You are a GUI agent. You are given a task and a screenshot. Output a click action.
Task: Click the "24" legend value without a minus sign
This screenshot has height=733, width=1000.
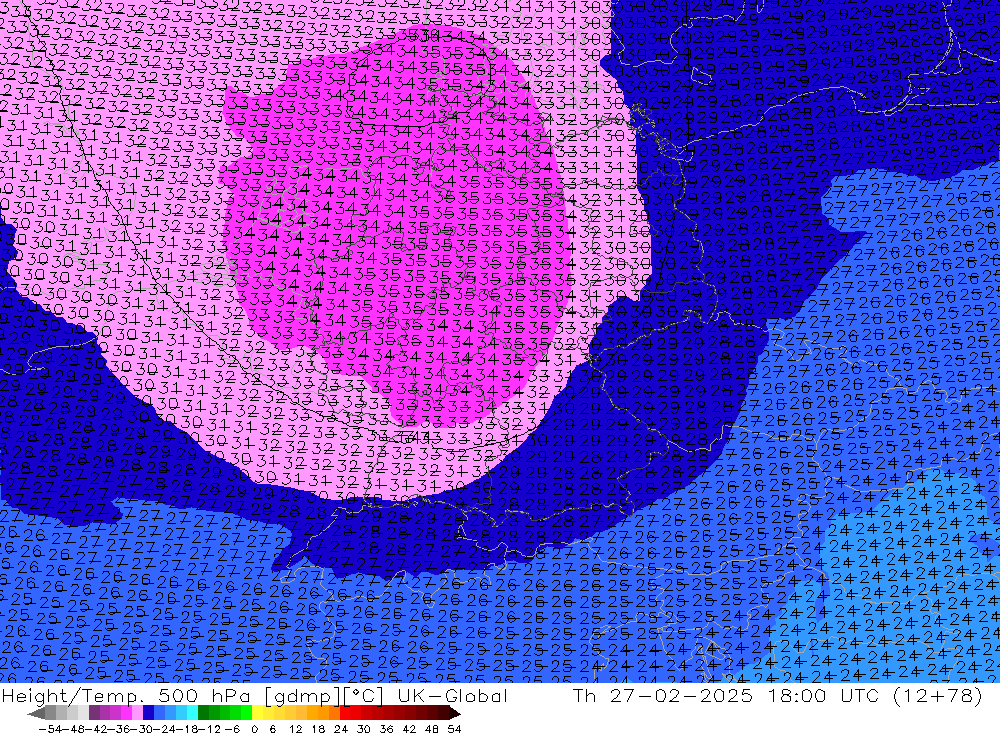click(x=341, y=729)
